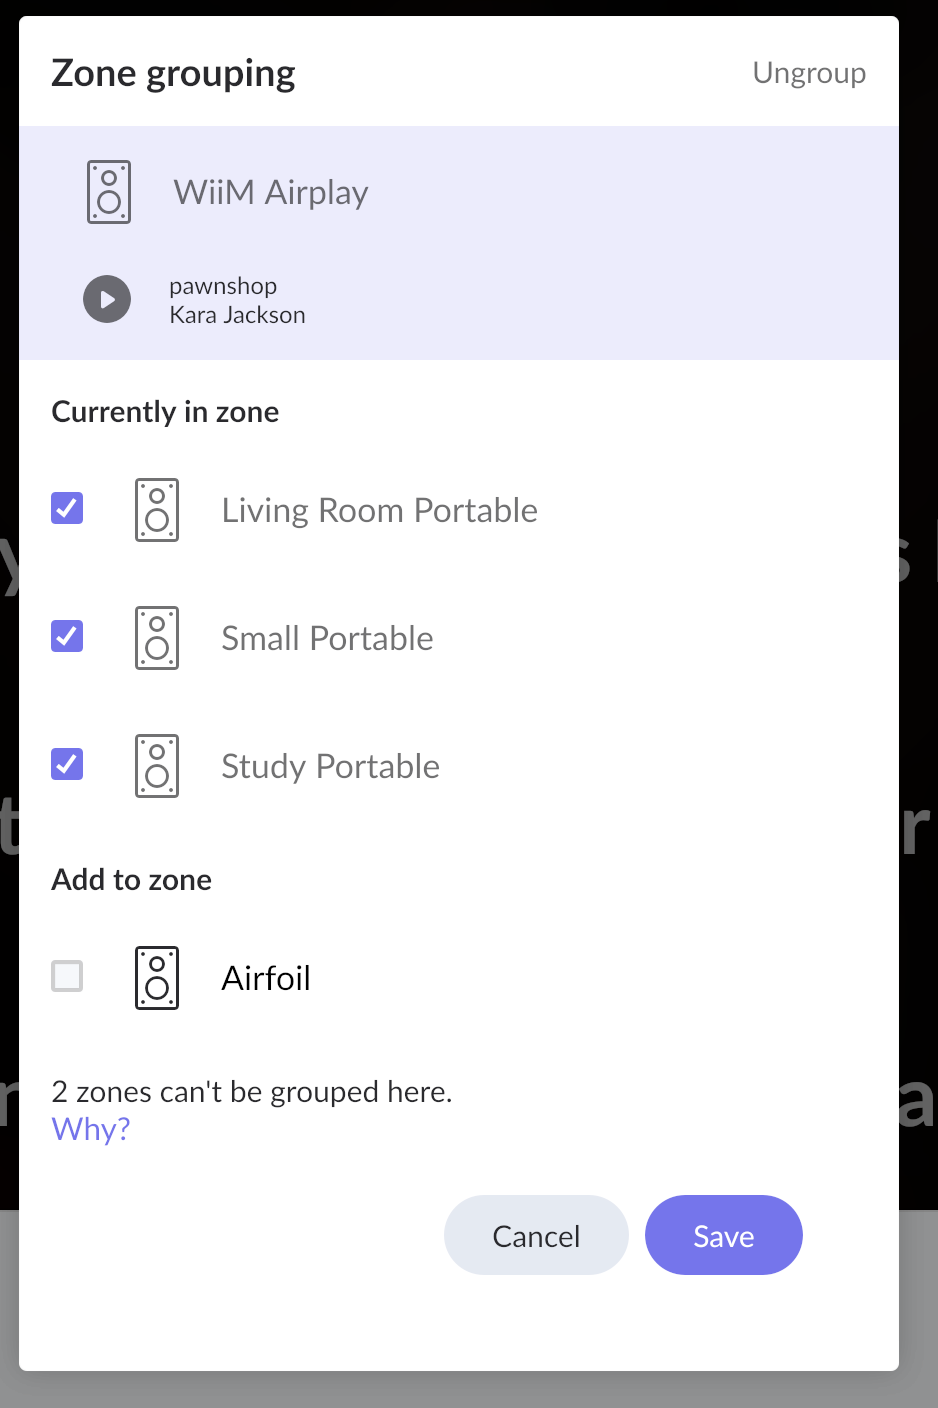
Task: Save the zone grouping changes
Action: (x=724, y=1235)
